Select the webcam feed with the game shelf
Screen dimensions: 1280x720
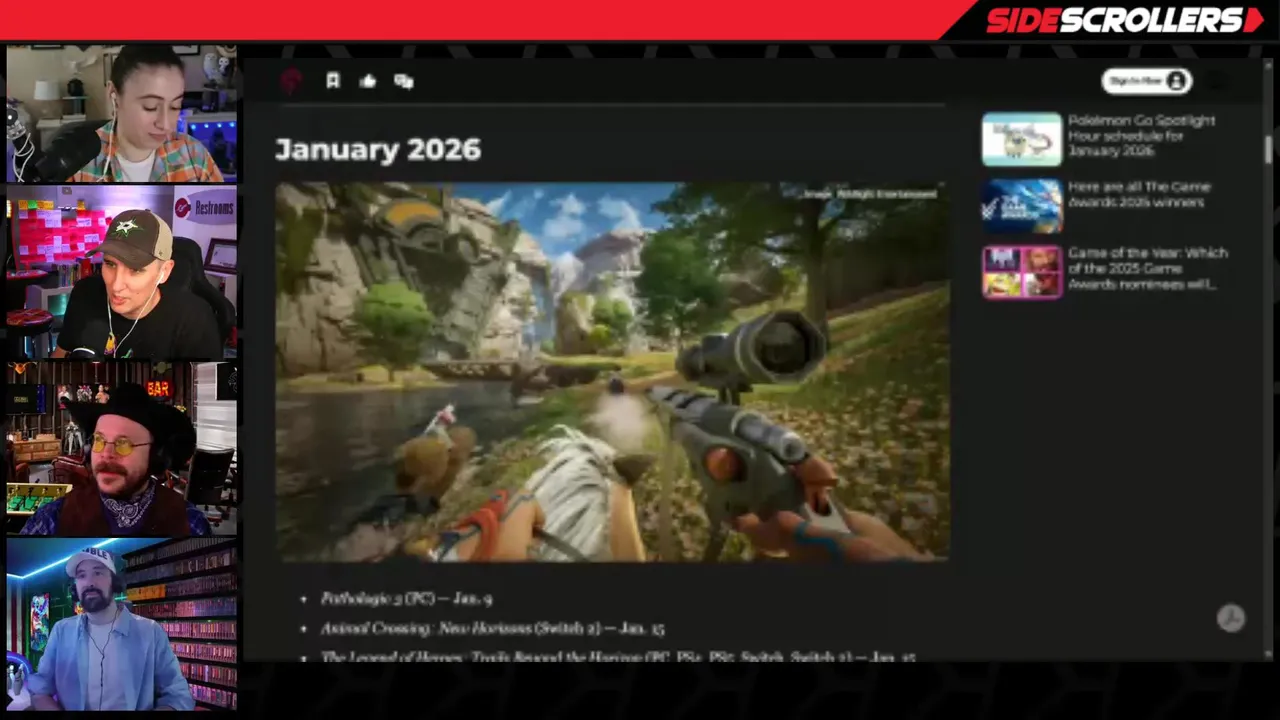(x=122, y=625)
